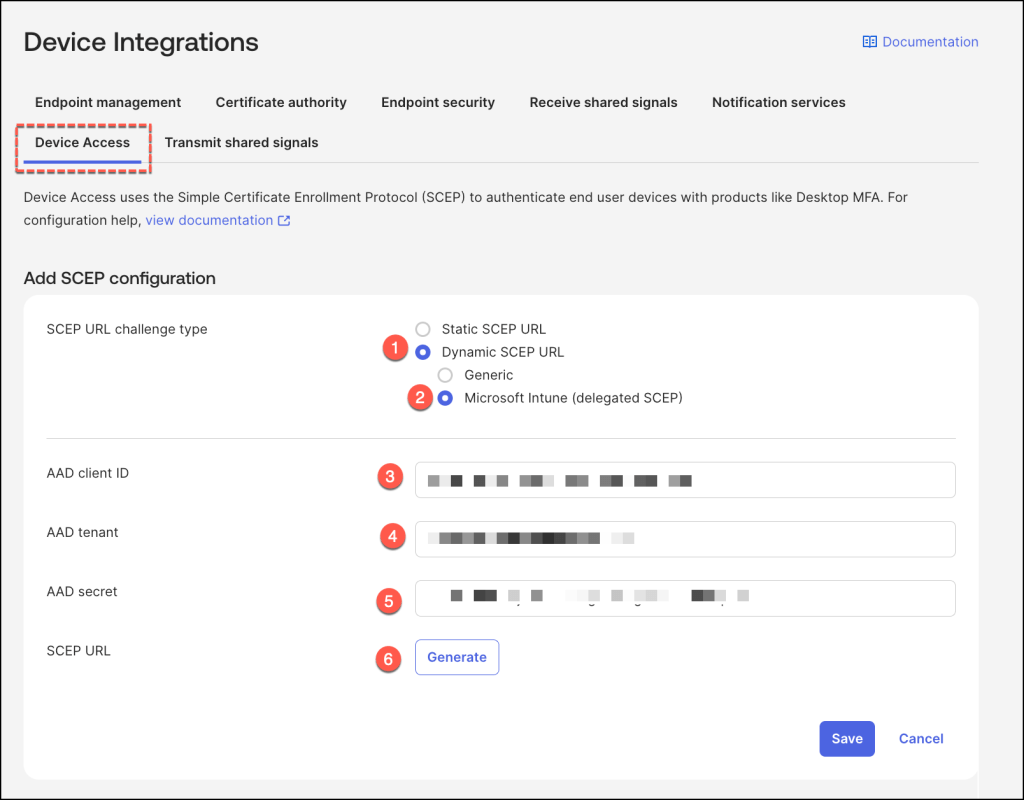Focus the AAD client ID field
Screen dimensions: 1024x800
(x=684, y=480)
